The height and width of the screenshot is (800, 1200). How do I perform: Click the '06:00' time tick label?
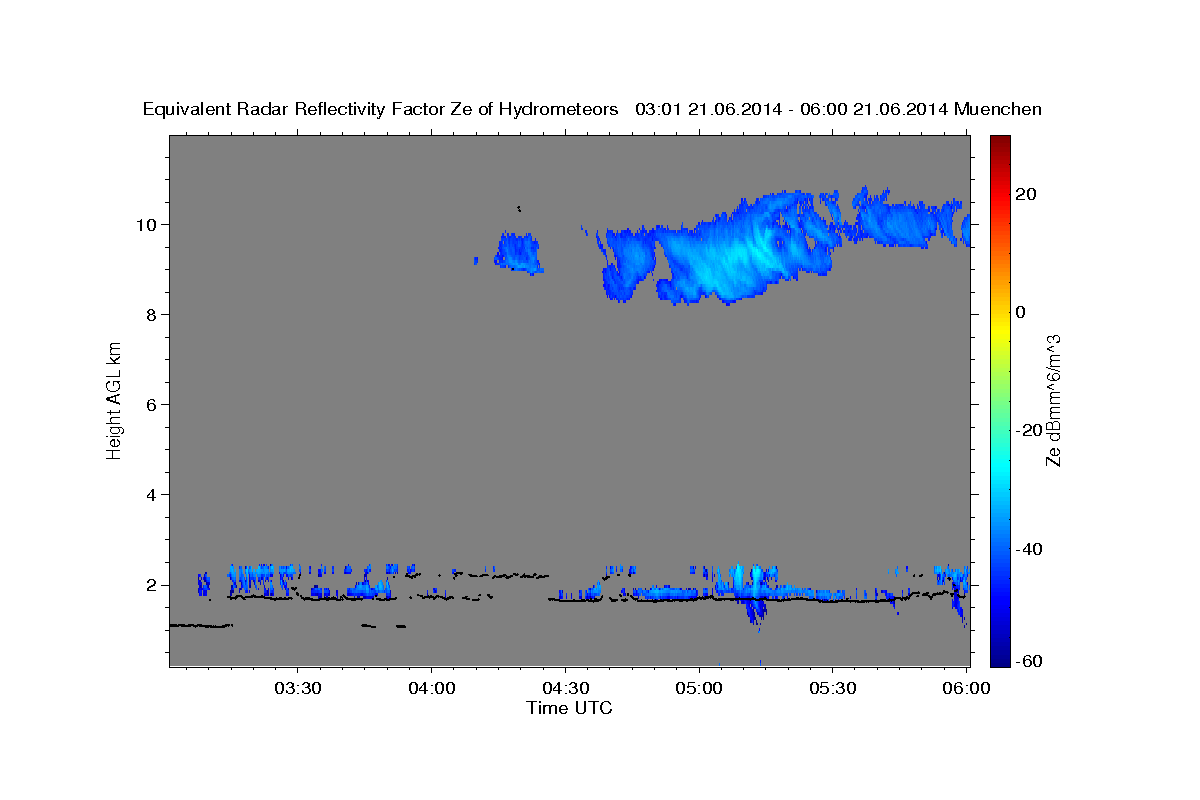[967, 689]
